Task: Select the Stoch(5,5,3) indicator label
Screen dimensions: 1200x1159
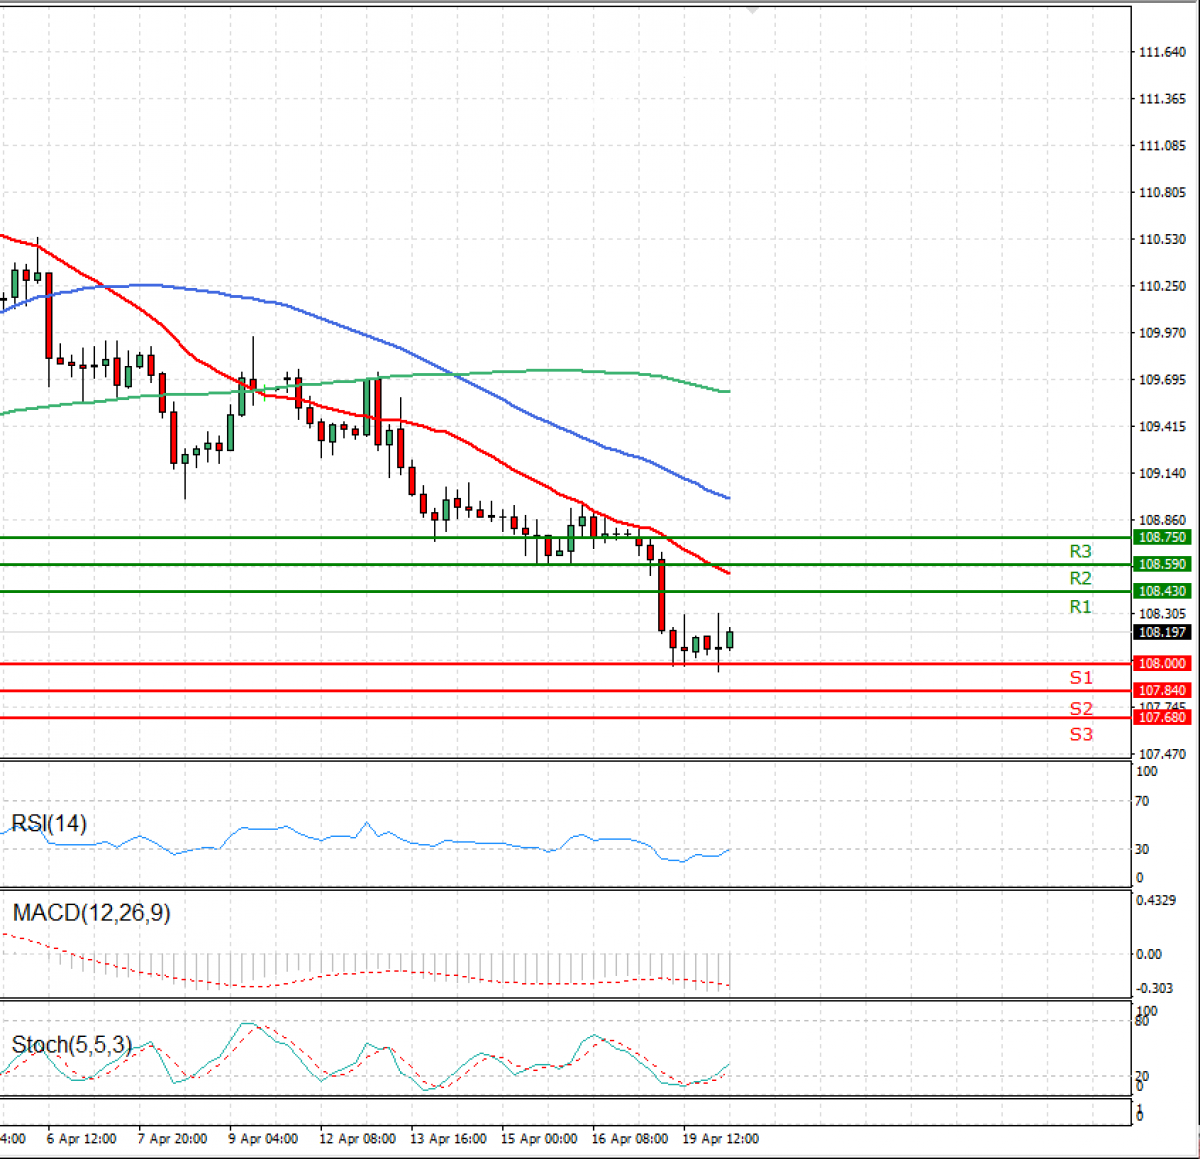Action: click(71, 1045)
